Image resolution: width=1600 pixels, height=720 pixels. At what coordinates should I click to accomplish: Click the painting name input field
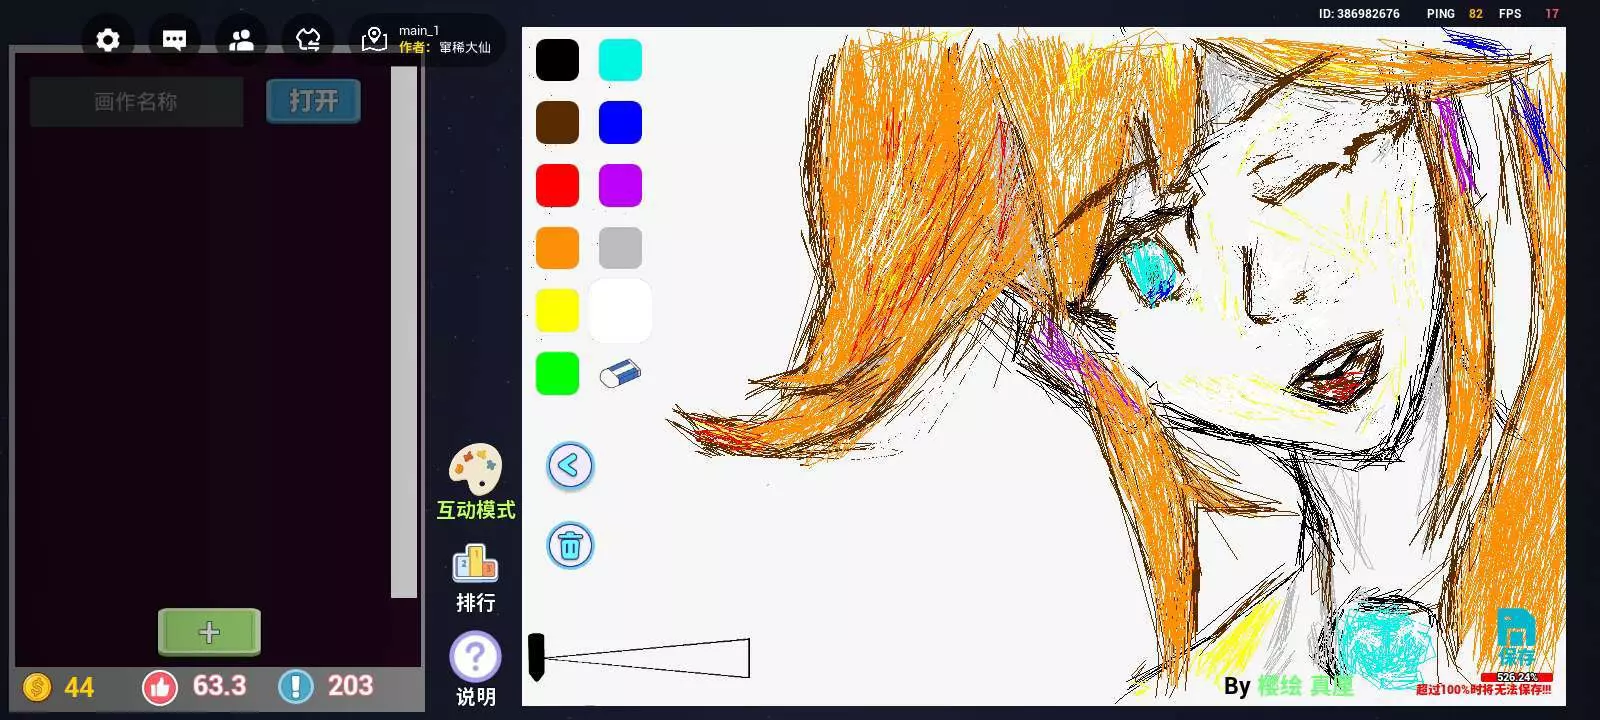click(136, 102)
